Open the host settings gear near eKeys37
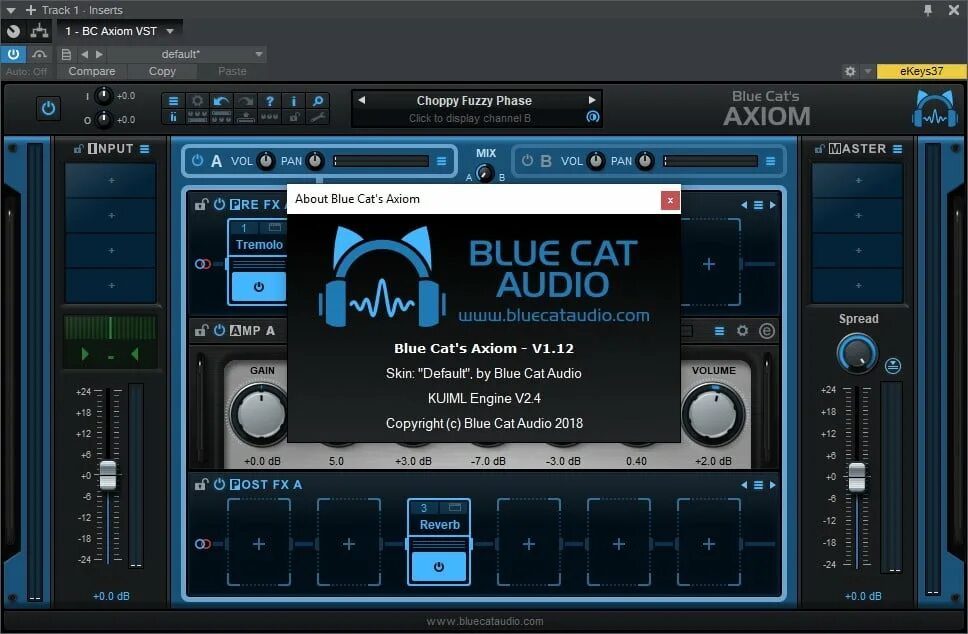Screen dimensions: 968x634 click(850, 72)
